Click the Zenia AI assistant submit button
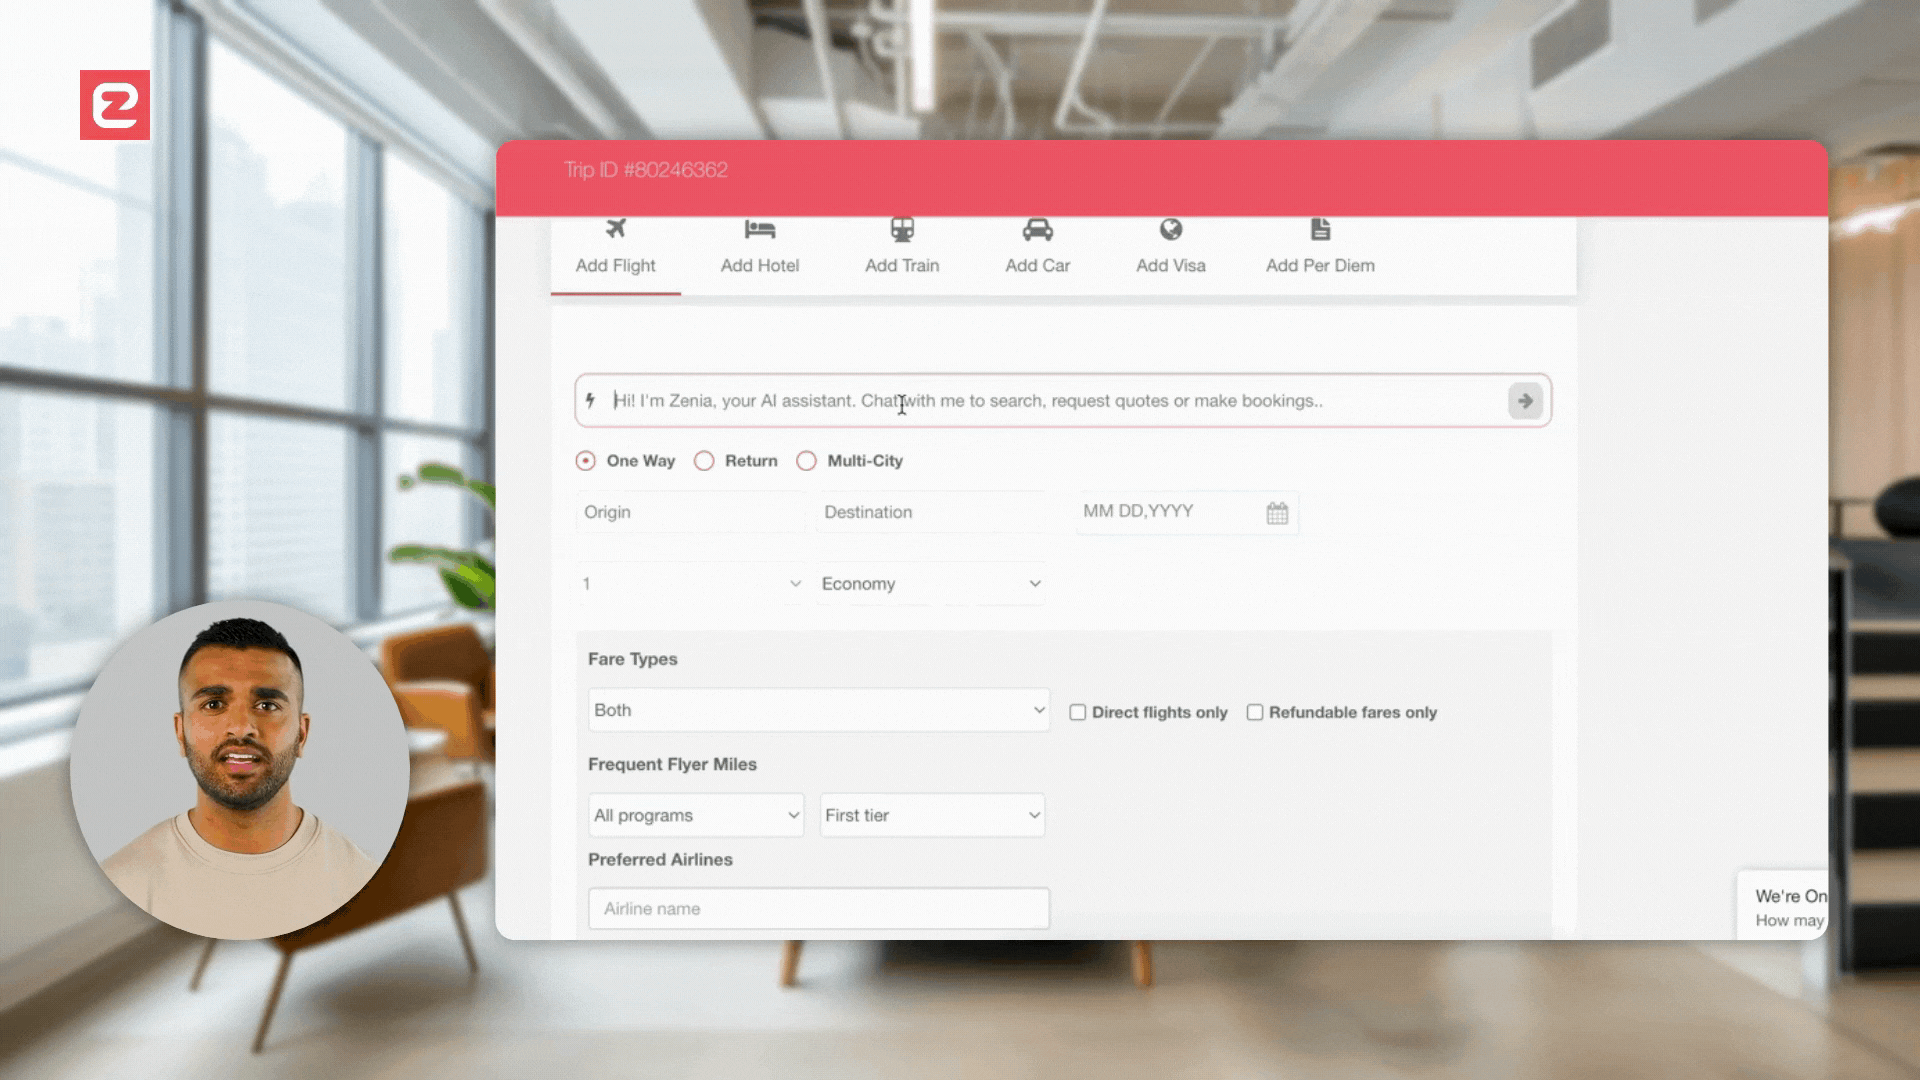Image resolution: width=1920 pixels, height=1080 pixels. 1523,400
